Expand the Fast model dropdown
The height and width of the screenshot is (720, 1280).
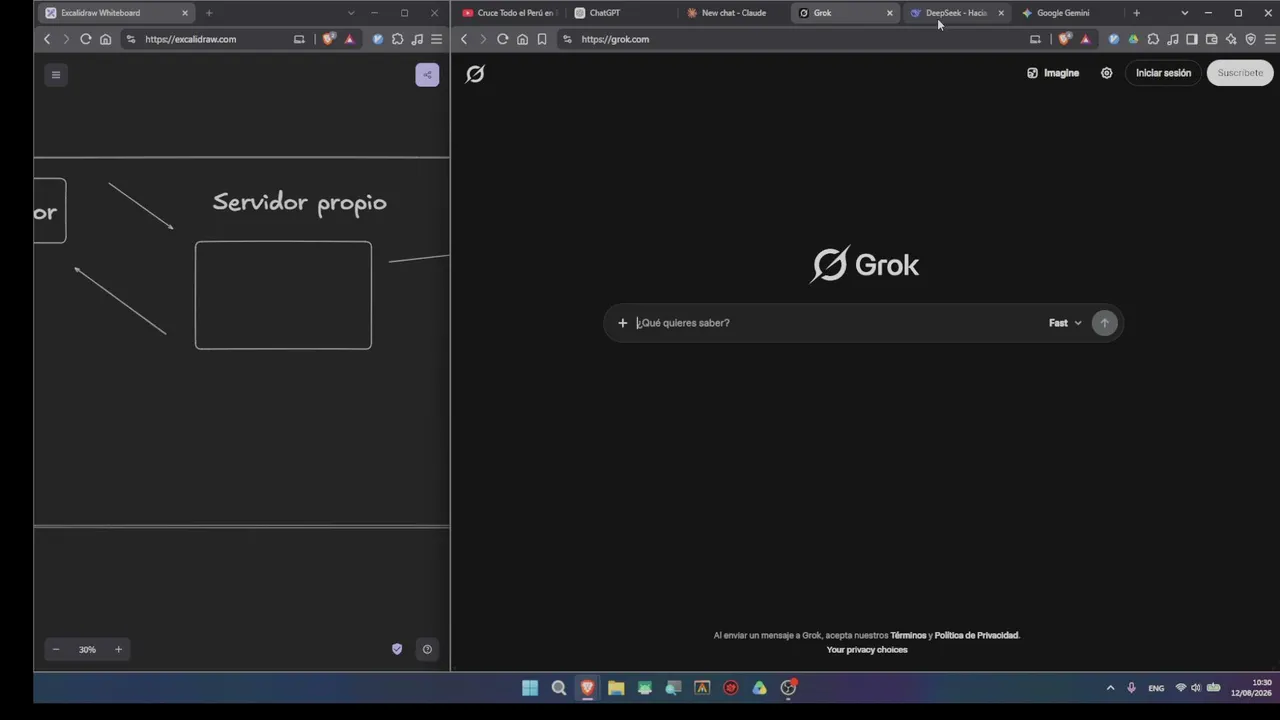[1065, 323]
